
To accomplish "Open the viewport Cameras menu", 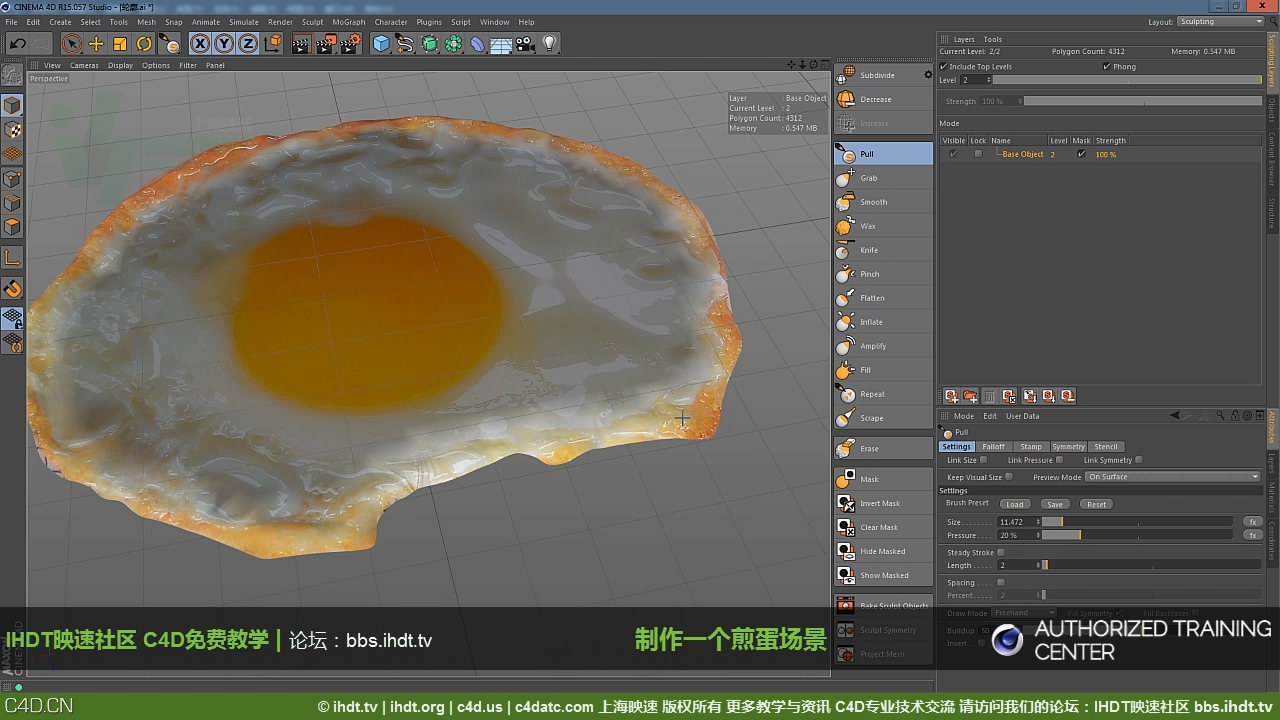I will pyautogui.click(x=84, y=65).
